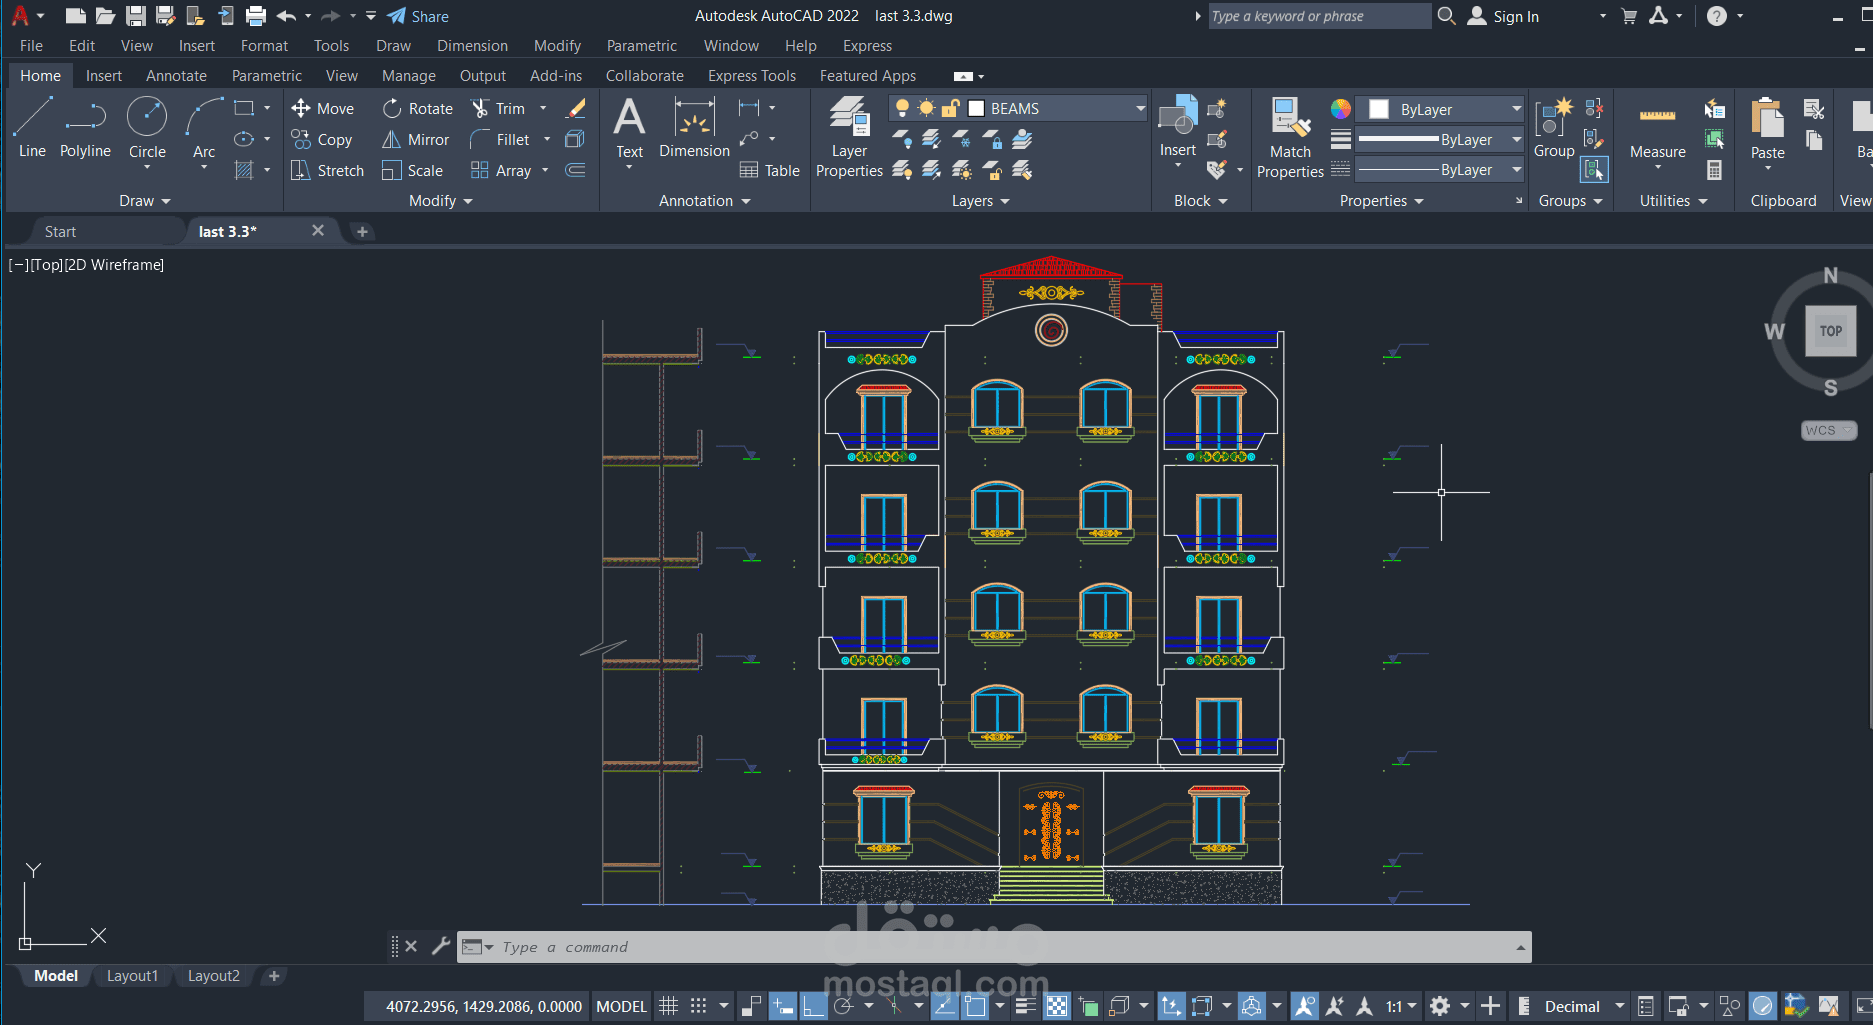Click the Array tool
1873x1025 pixels.
[x=501, y=170]
